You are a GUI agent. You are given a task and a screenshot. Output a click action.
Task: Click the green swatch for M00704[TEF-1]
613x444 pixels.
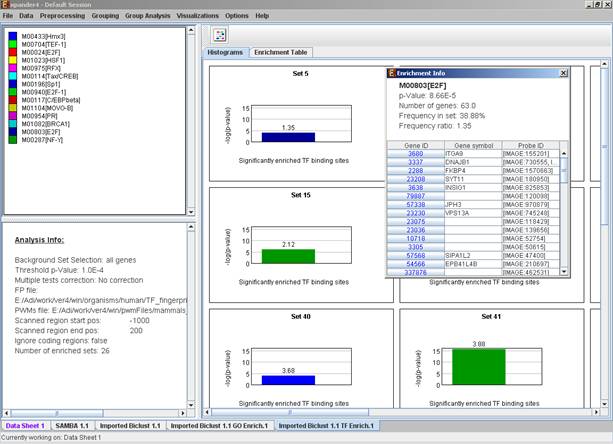click(13, 44)
